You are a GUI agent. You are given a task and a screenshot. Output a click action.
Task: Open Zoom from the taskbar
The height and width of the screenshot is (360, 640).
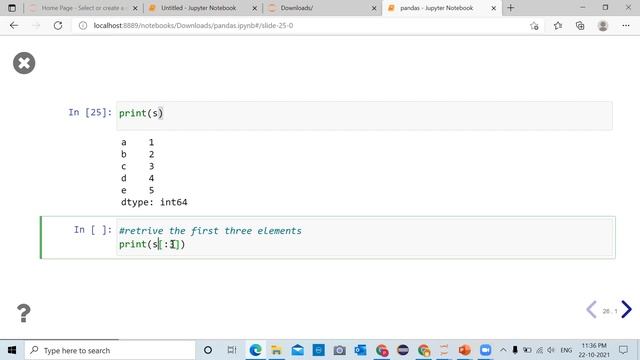[x=485, y=350]
